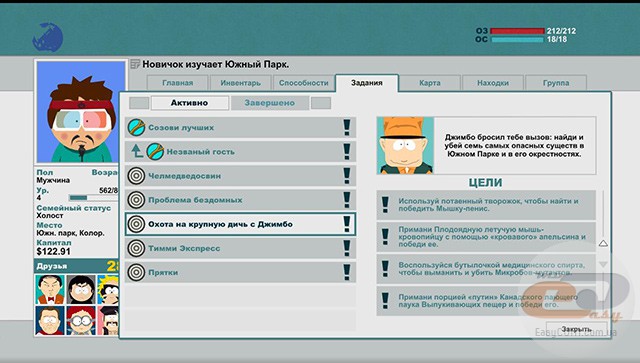Switch to the Активно quest filter

(189, 103)
